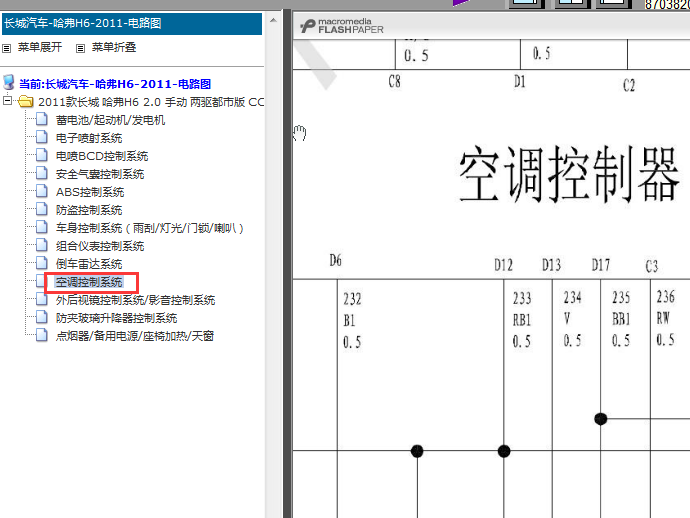Click page icon of 电子喷射系统
690x518 pixels.
point(42,137)
